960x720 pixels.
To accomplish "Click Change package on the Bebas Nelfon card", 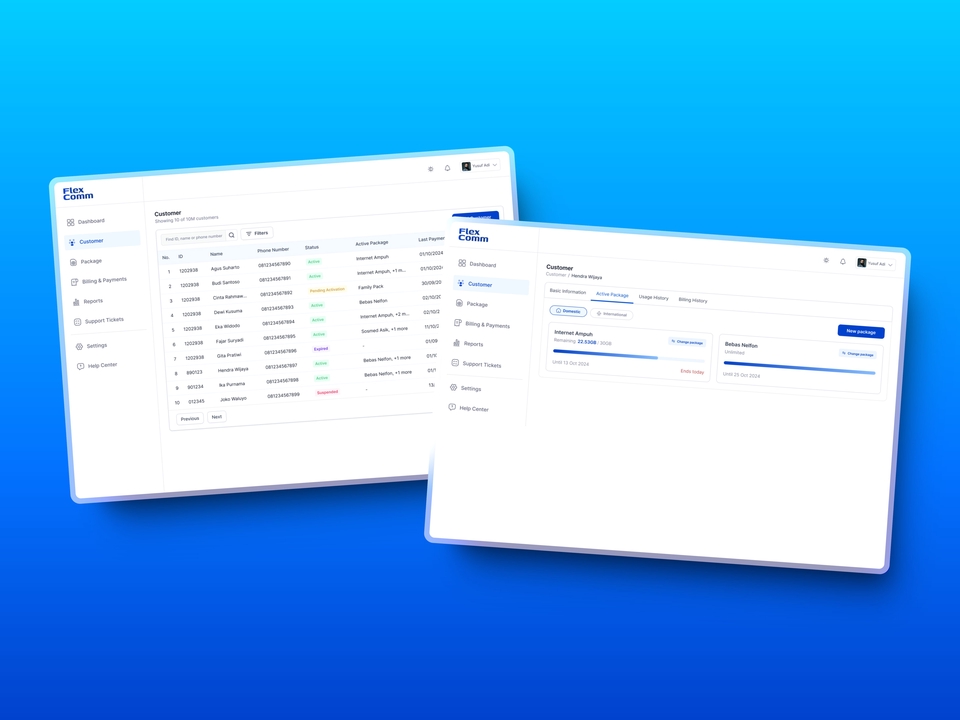I will (857, 354).
